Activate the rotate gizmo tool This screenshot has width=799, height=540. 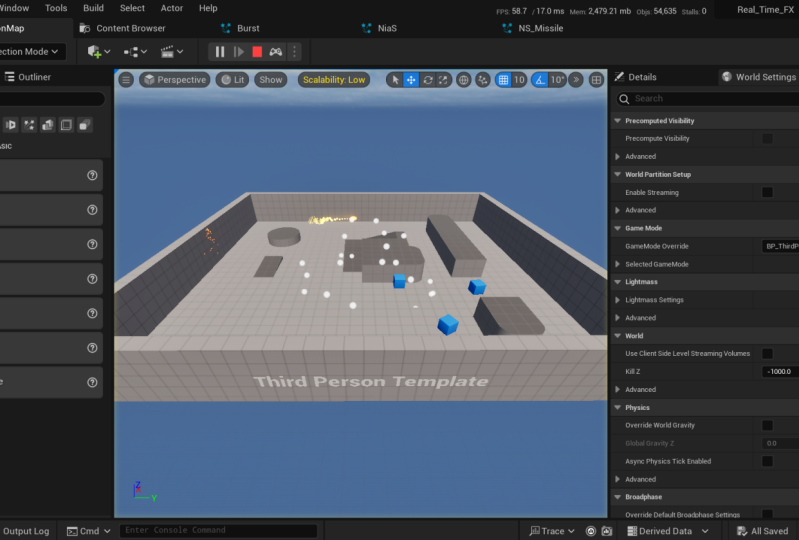pos(428,79)
